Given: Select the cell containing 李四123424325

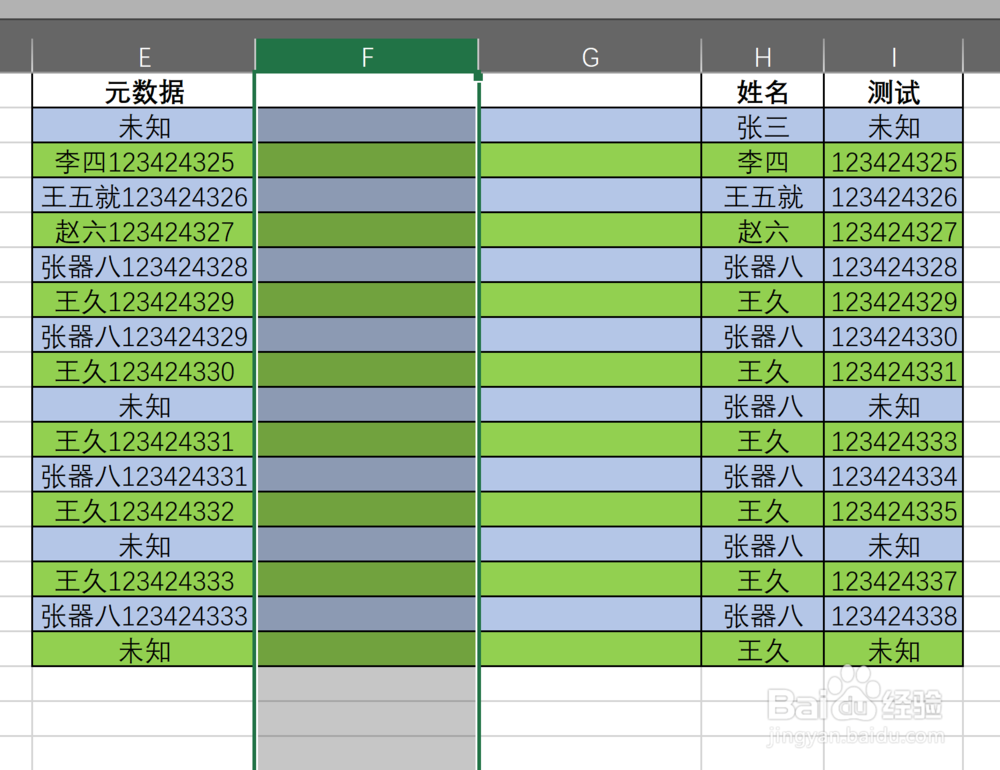Looking at the screenshot, I should coord(143,161).
